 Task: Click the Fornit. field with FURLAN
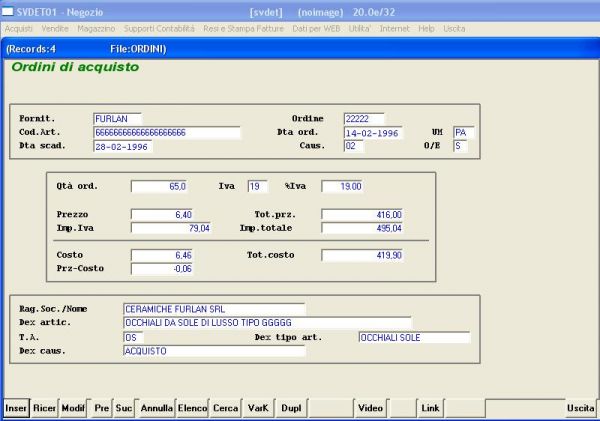[x=117, y=119]
